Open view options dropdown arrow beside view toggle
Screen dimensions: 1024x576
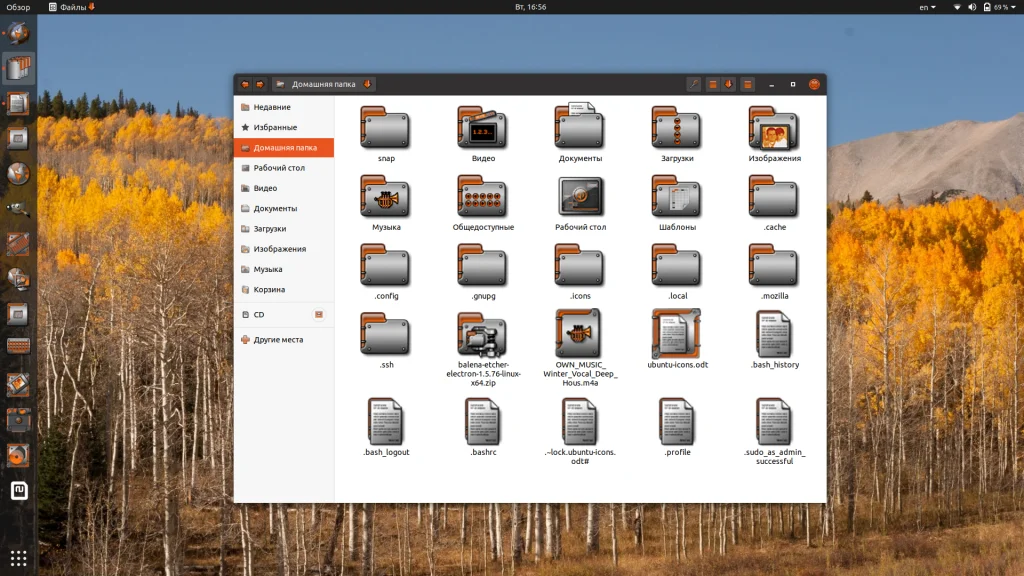(x=729, y=85)
